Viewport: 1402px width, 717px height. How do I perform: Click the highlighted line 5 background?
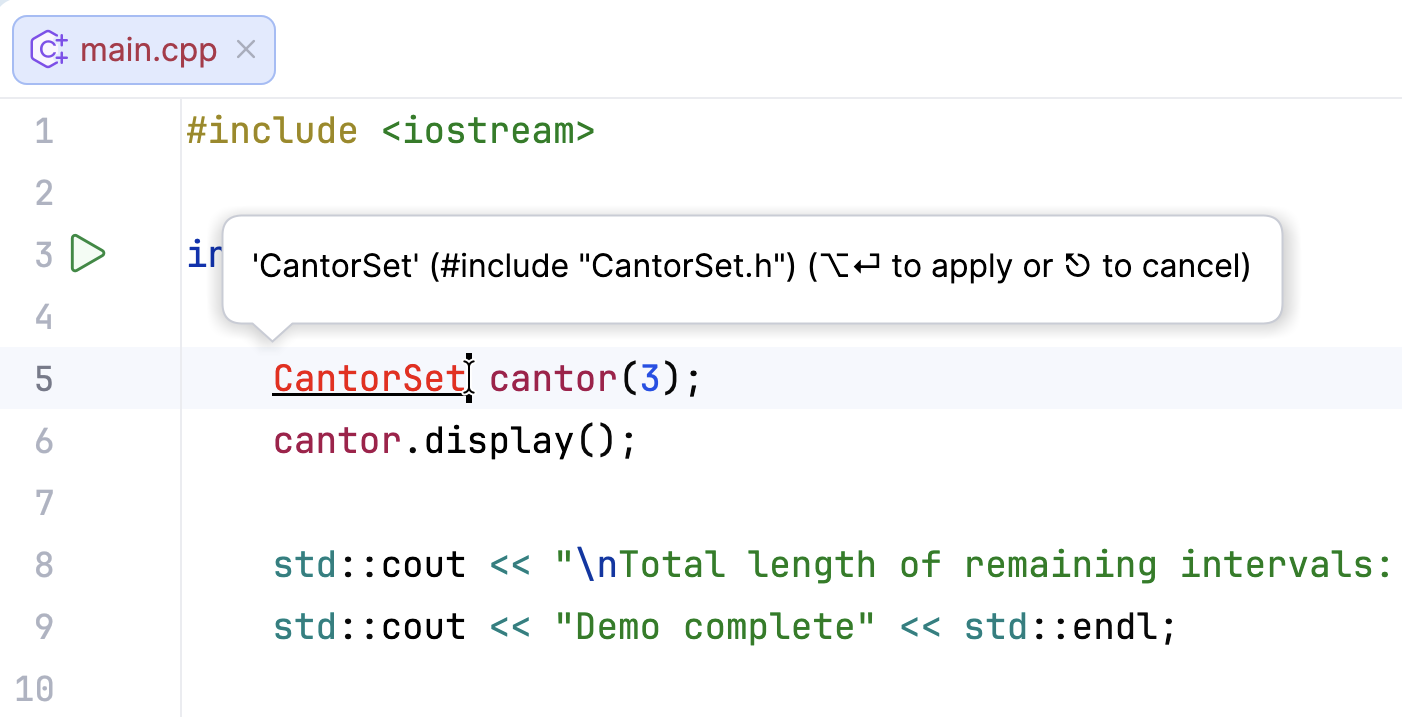point(1000,378)
